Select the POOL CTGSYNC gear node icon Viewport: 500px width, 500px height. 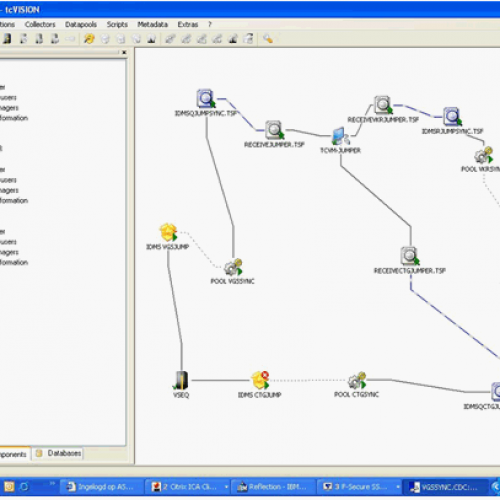tap(357, 381)
